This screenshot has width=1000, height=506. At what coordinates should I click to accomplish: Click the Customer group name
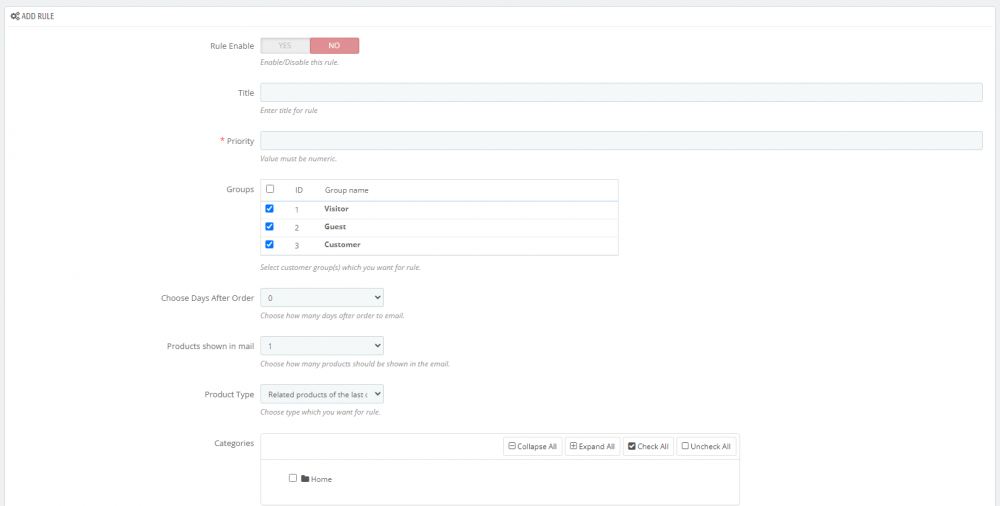342,244
